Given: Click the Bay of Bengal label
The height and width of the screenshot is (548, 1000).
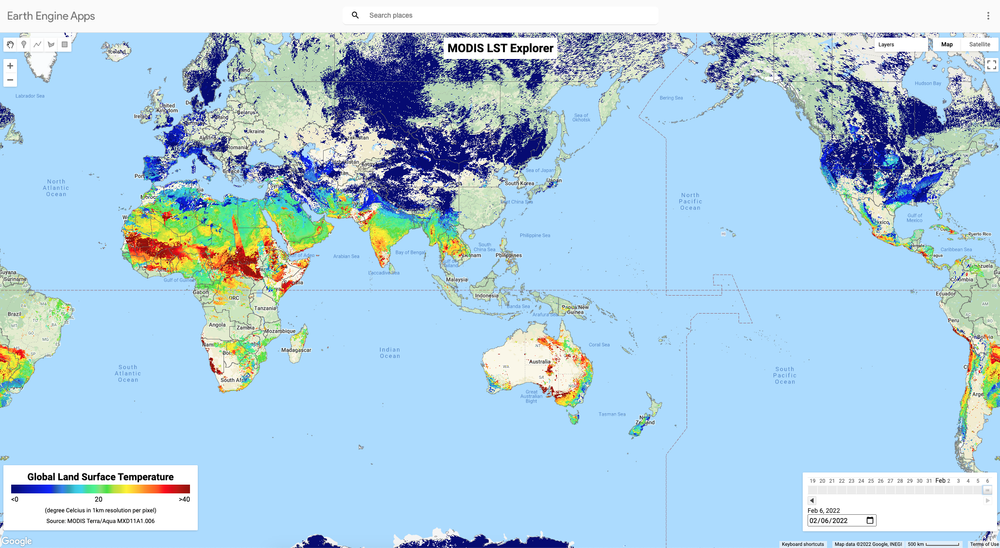Looking at the screenshot, I should click(x=410, y=253).
